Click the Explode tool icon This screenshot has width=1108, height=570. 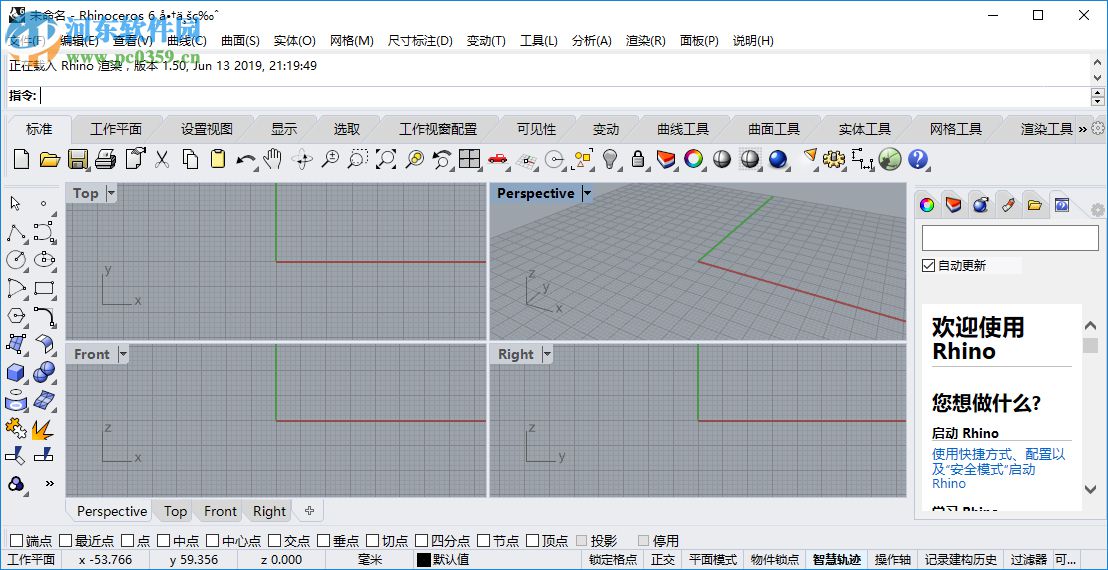43,429
